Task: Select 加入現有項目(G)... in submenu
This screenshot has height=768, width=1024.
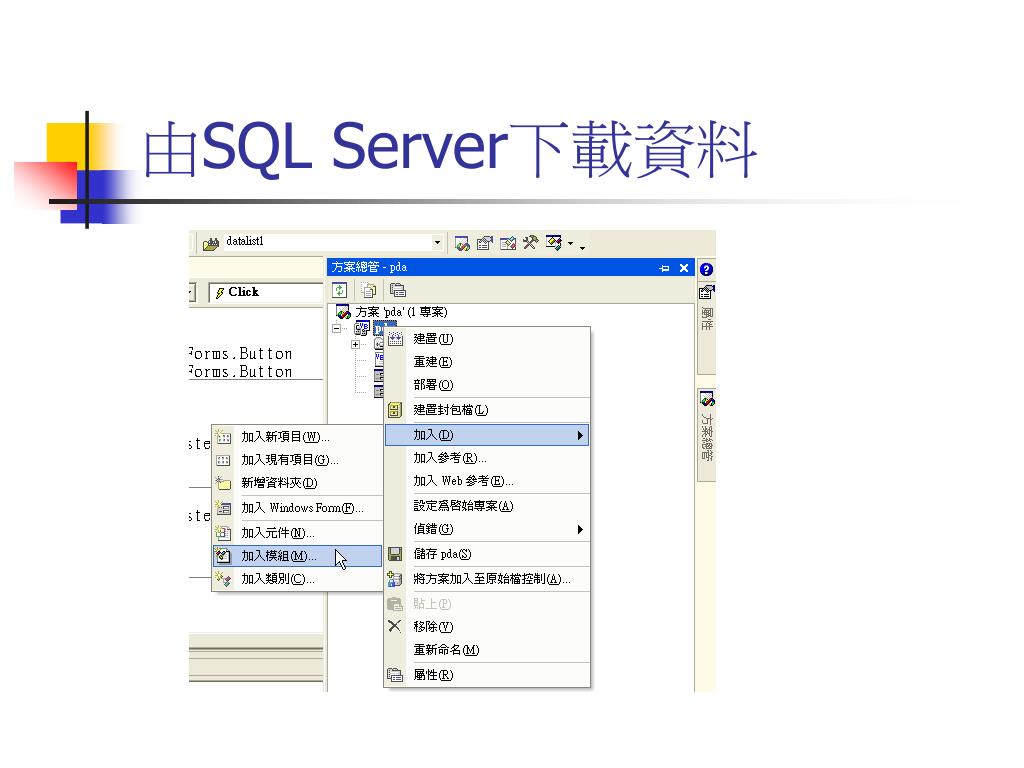Action: point(297,460)
